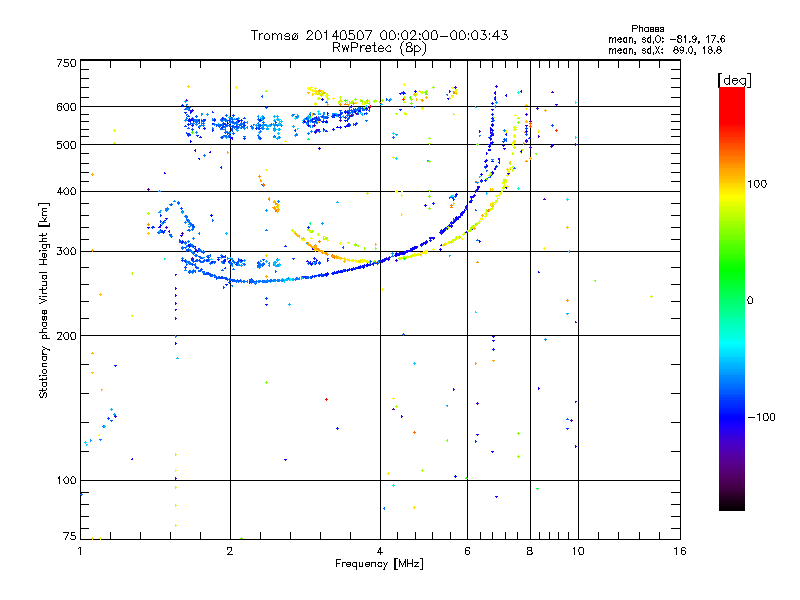Select the 'mean, sd,O: -81.9, 17.6' line

pos(666,39)
